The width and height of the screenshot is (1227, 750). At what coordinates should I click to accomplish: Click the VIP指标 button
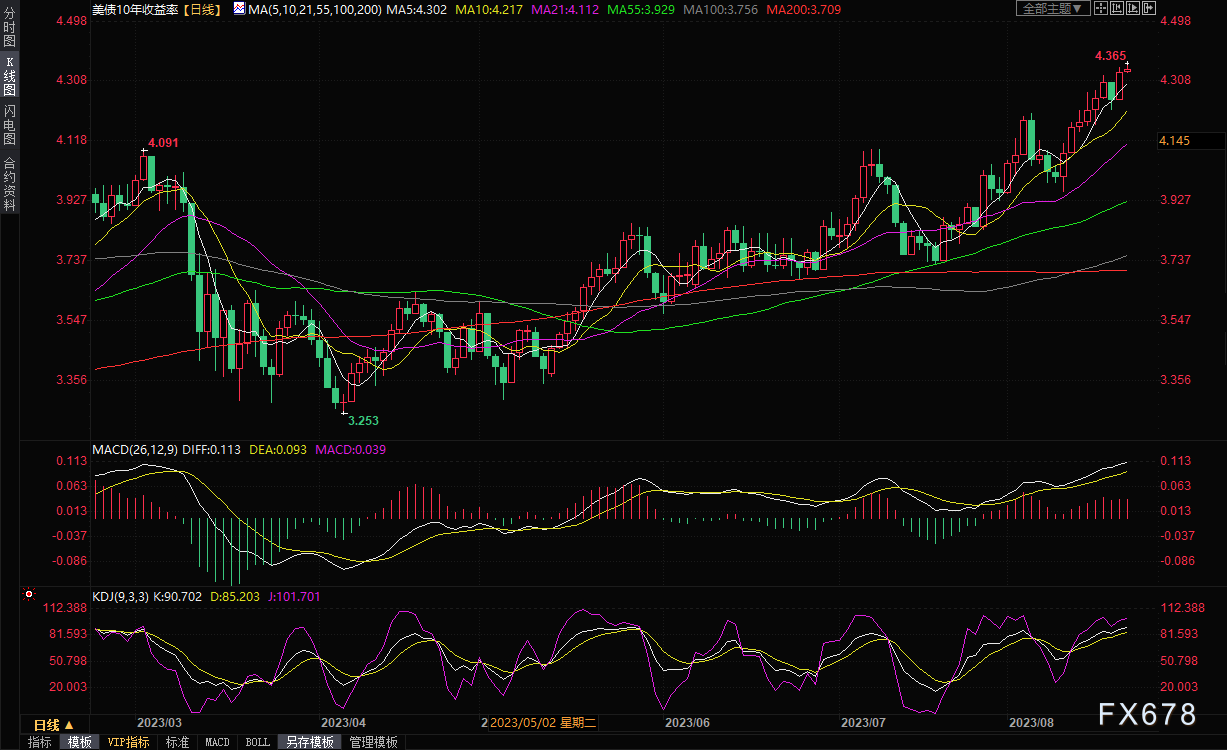[x=128, y=742]
